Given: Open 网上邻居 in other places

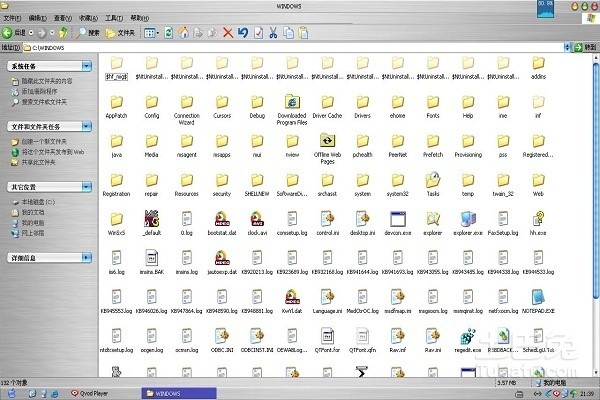Looking at the screenshot, I should coord(33,233).
